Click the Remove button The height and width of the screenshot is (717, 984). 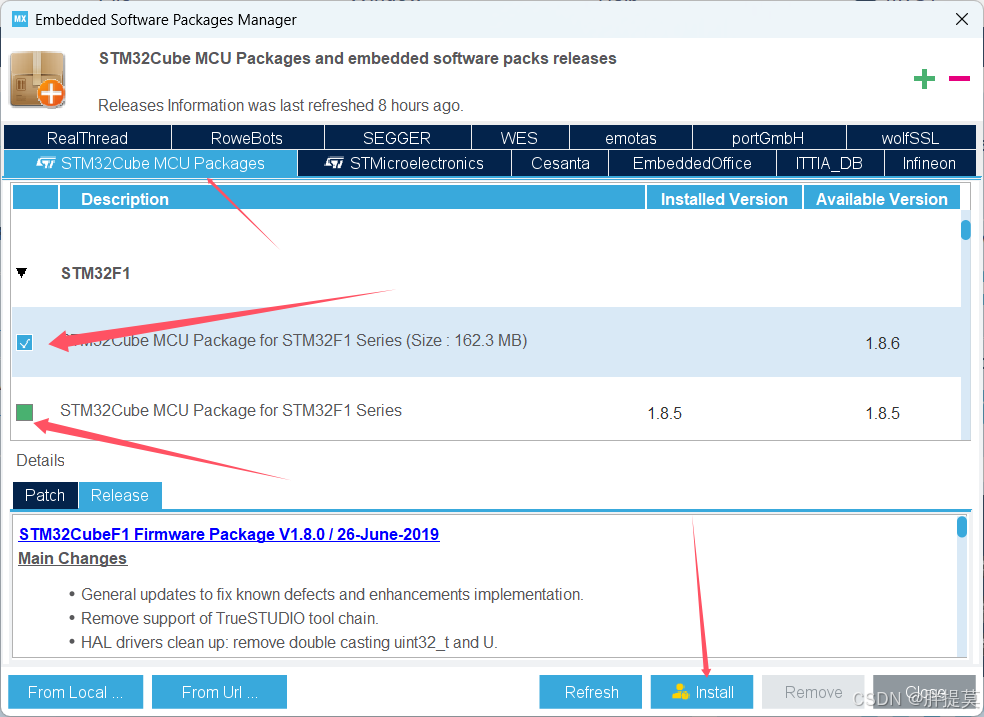pyautogui.click(x=813, y=692)
